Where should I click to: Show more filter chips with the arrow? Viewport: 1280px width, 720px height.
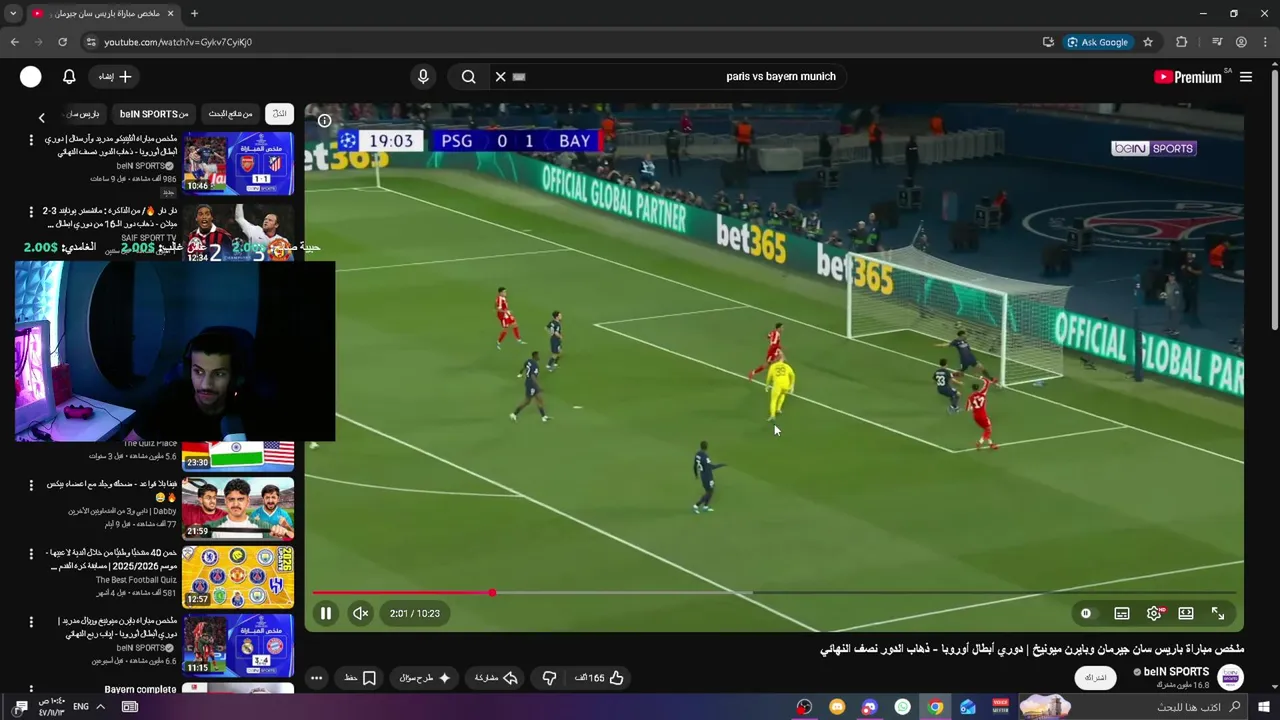coord(42,117)
